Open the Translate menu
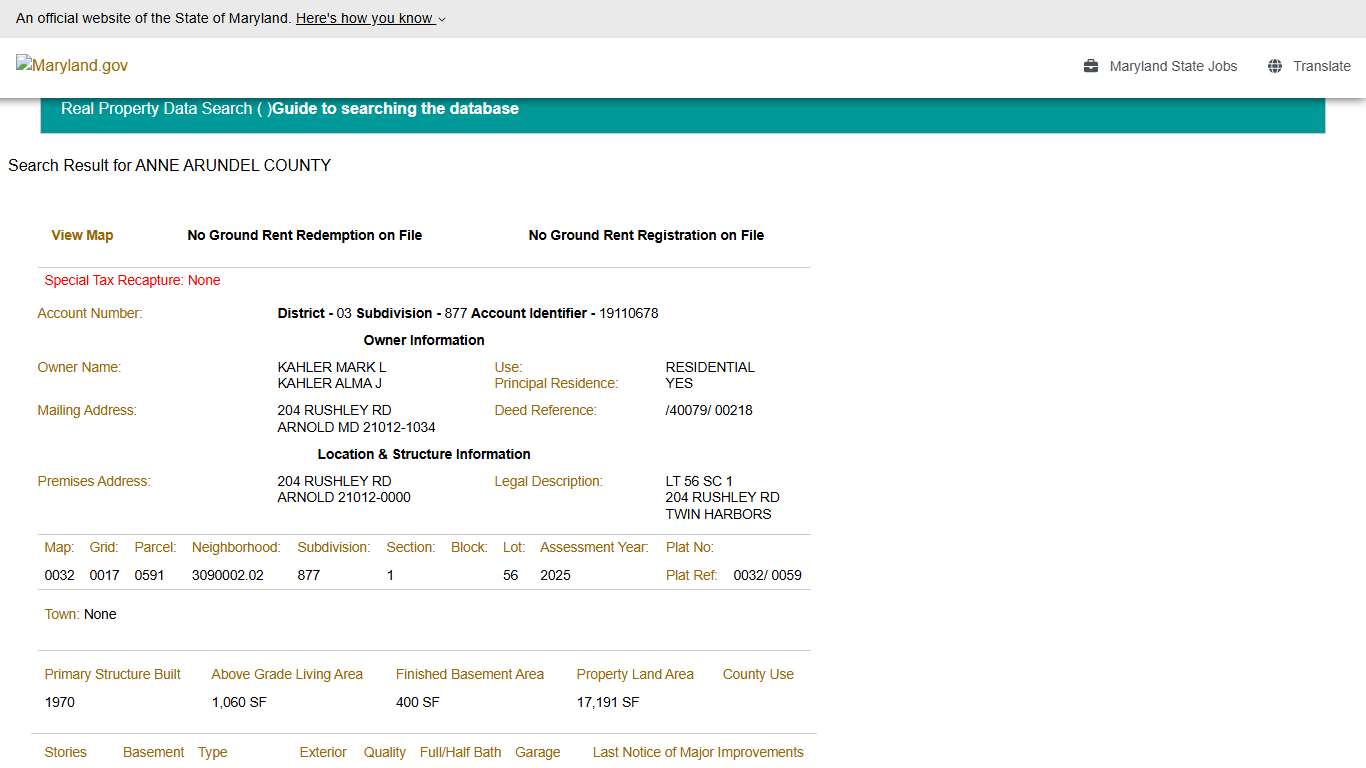 point(1321,66)
